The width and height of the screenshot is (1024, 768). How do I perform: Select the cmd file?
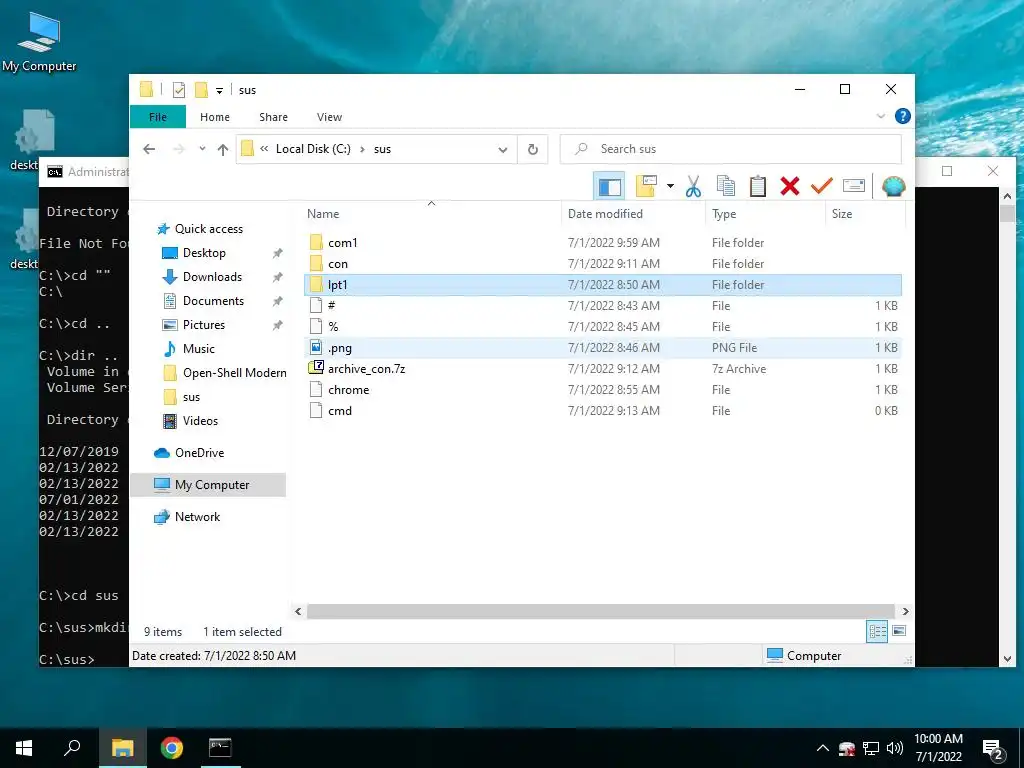click(x=603, y=411)
